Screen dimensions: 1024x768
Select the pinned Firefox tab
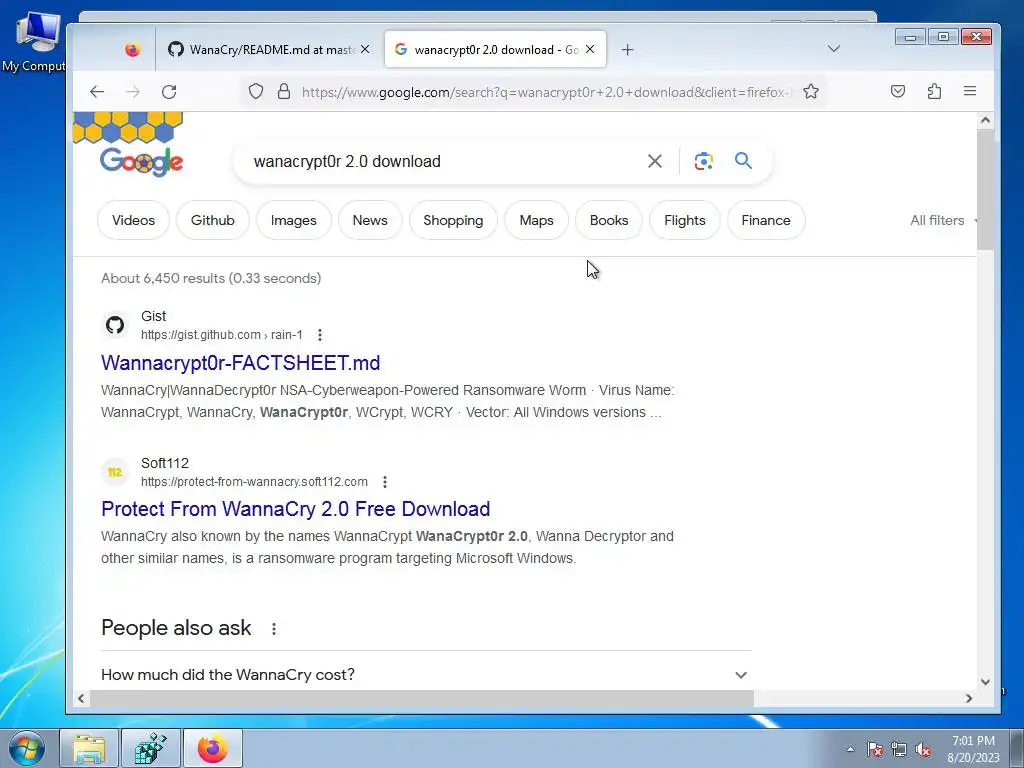point(133,50)
